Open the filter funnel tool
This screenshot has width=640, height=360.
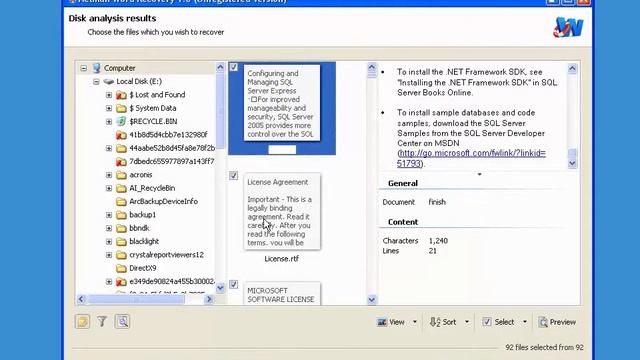[102, 322]
